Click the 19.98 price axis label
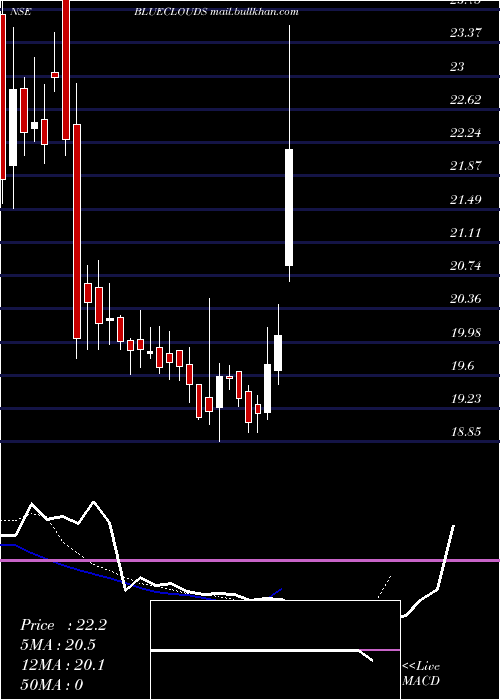The image size is (500, 700). pyautogui.click(x=466, y=333)
